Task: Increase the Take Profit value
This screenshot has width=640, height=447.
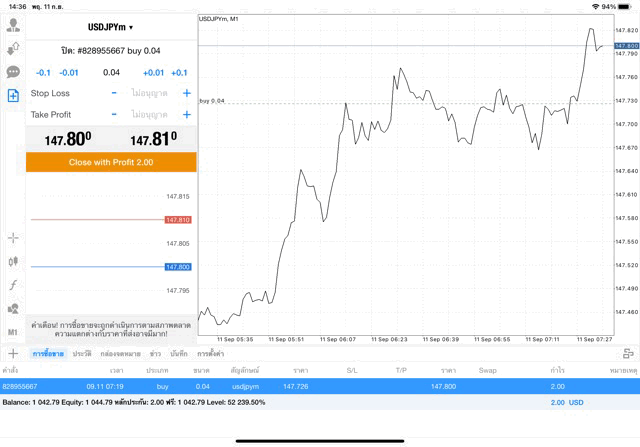Action: click(x=187, y=115)
